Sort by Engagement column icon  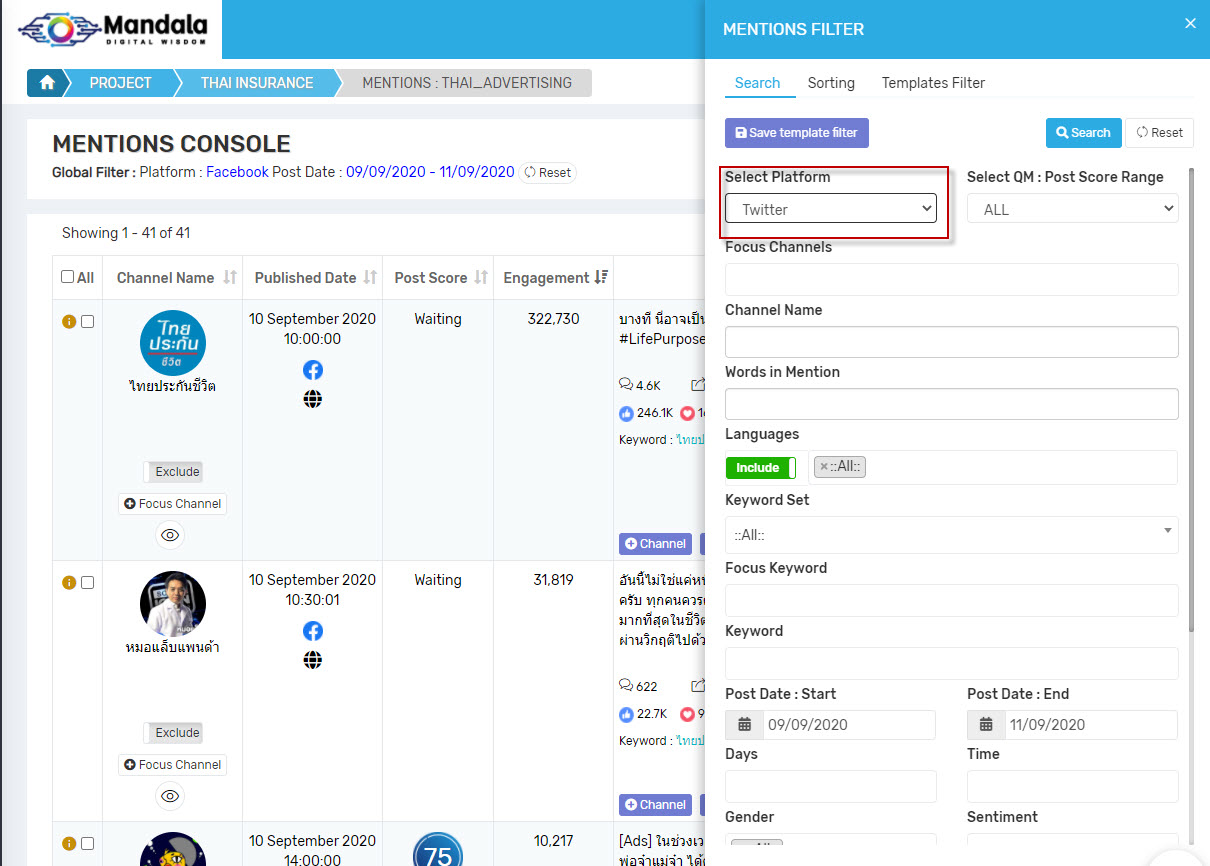tap(601, 278)
